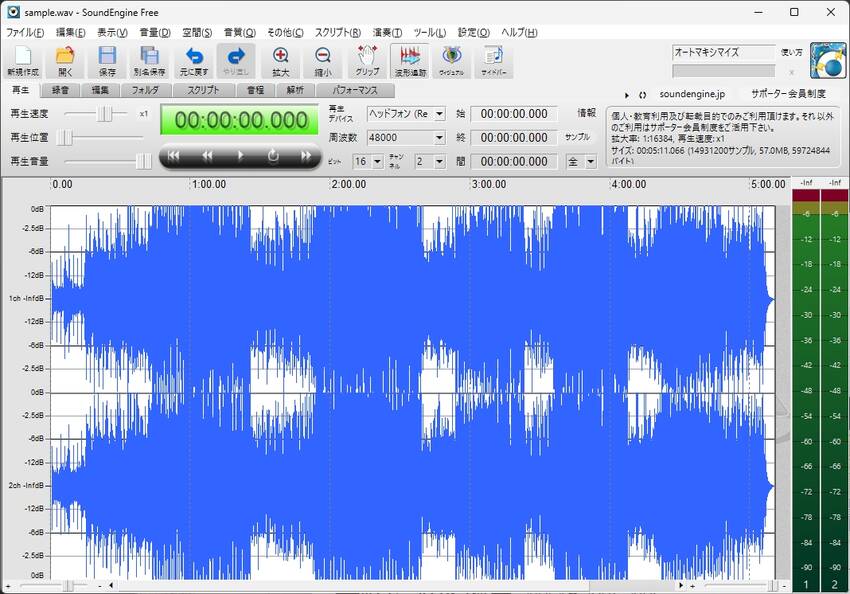
Task: Open the 編集 menu in the menu bar
Action: pos(71,33)
